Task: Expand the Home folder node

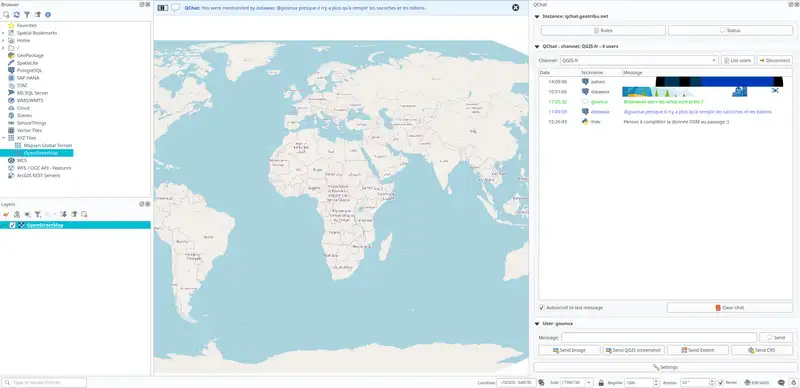Action: point(3,40)
